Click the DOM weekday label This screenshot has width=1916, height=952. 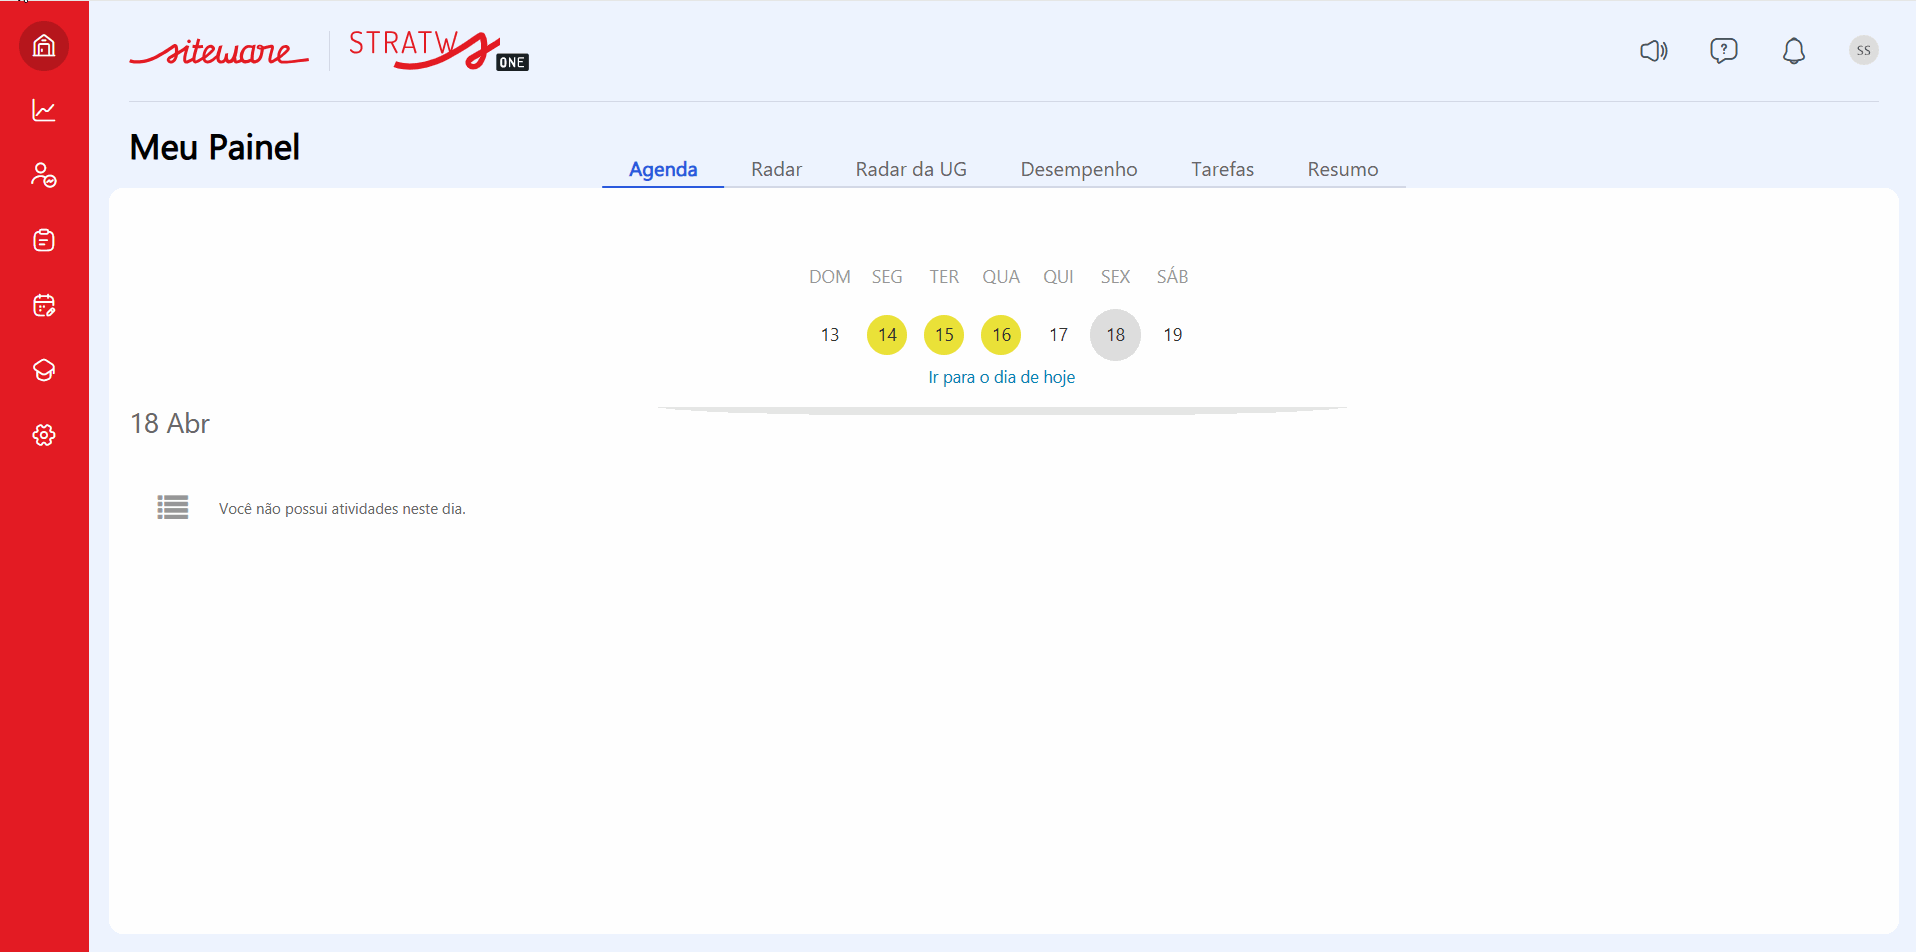click(x=830, y=277)
